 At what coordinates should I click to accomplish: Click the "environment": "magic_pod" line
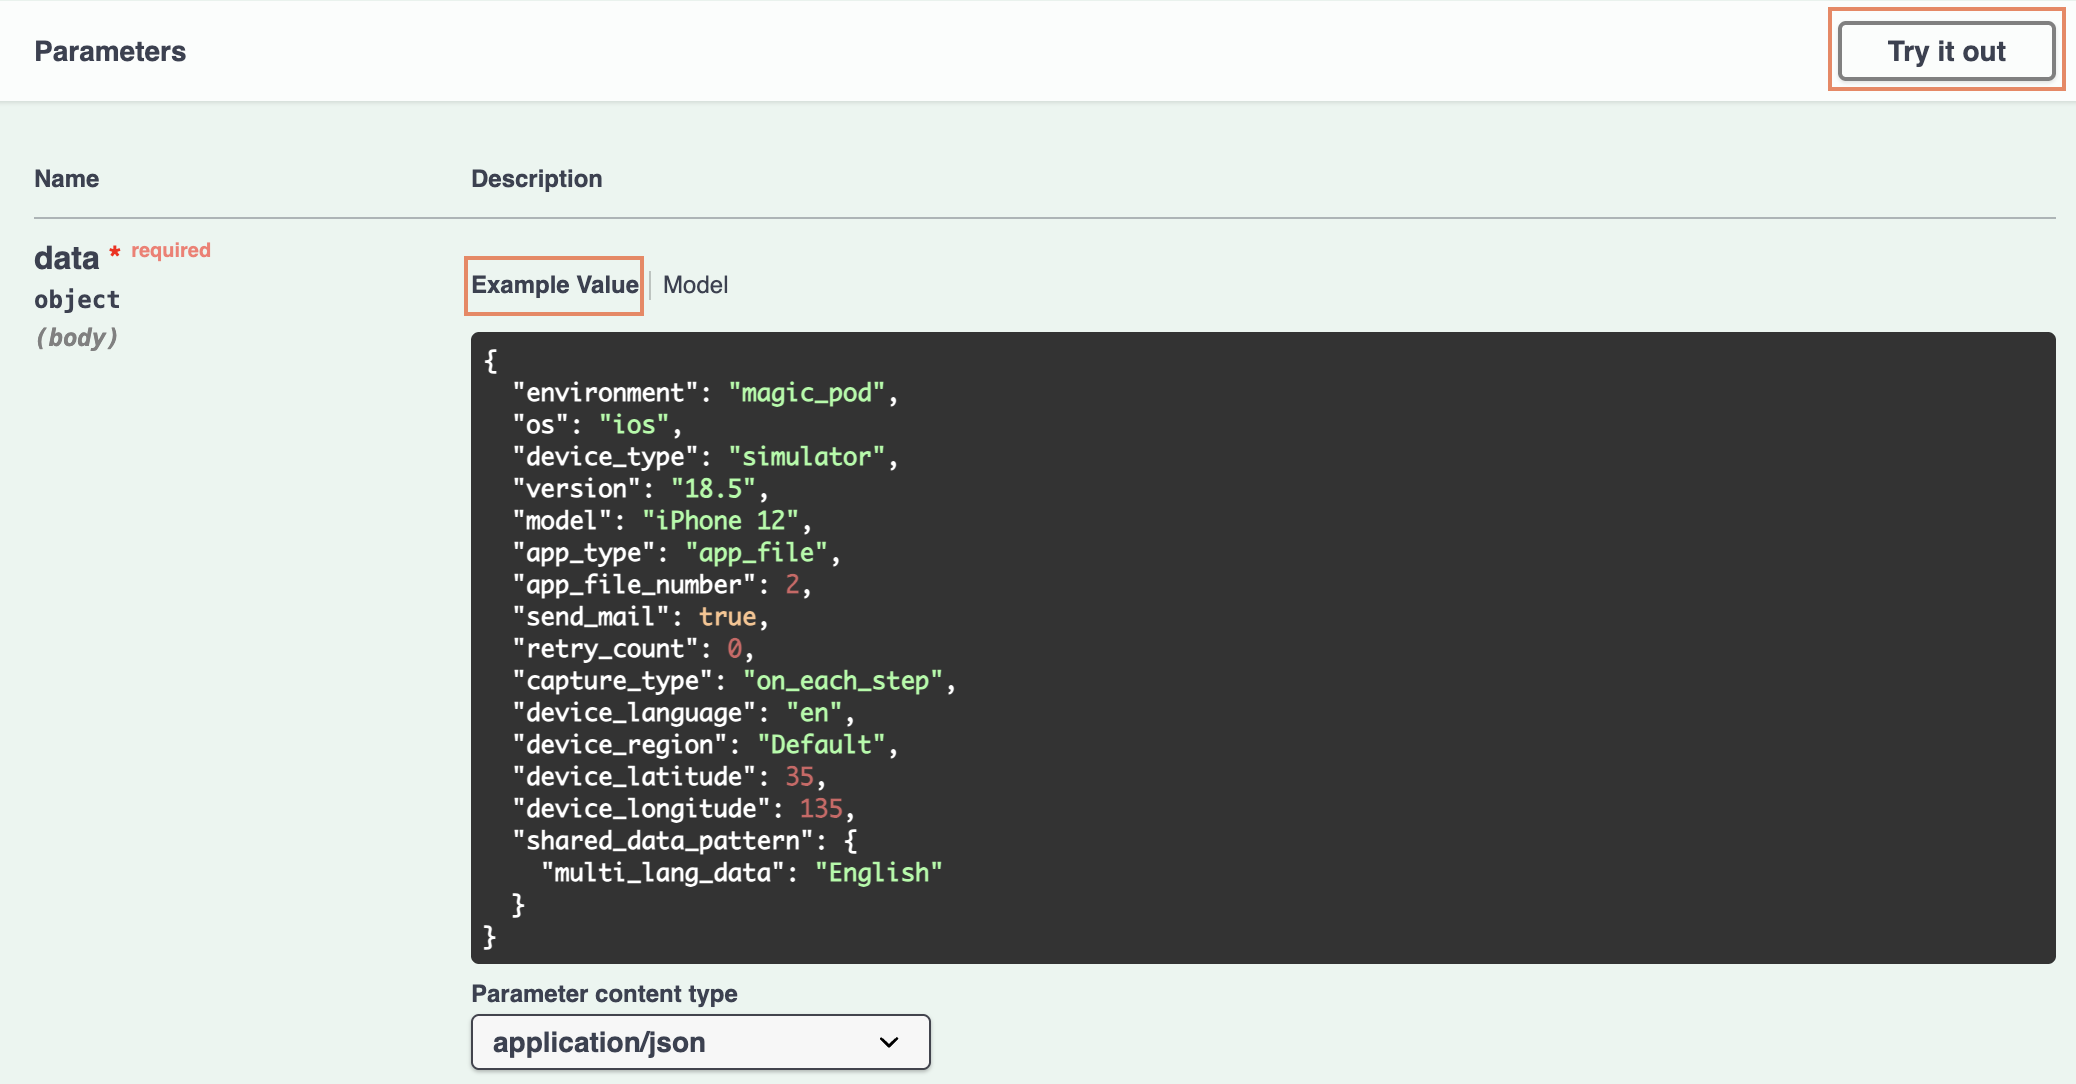pos(705,393)
